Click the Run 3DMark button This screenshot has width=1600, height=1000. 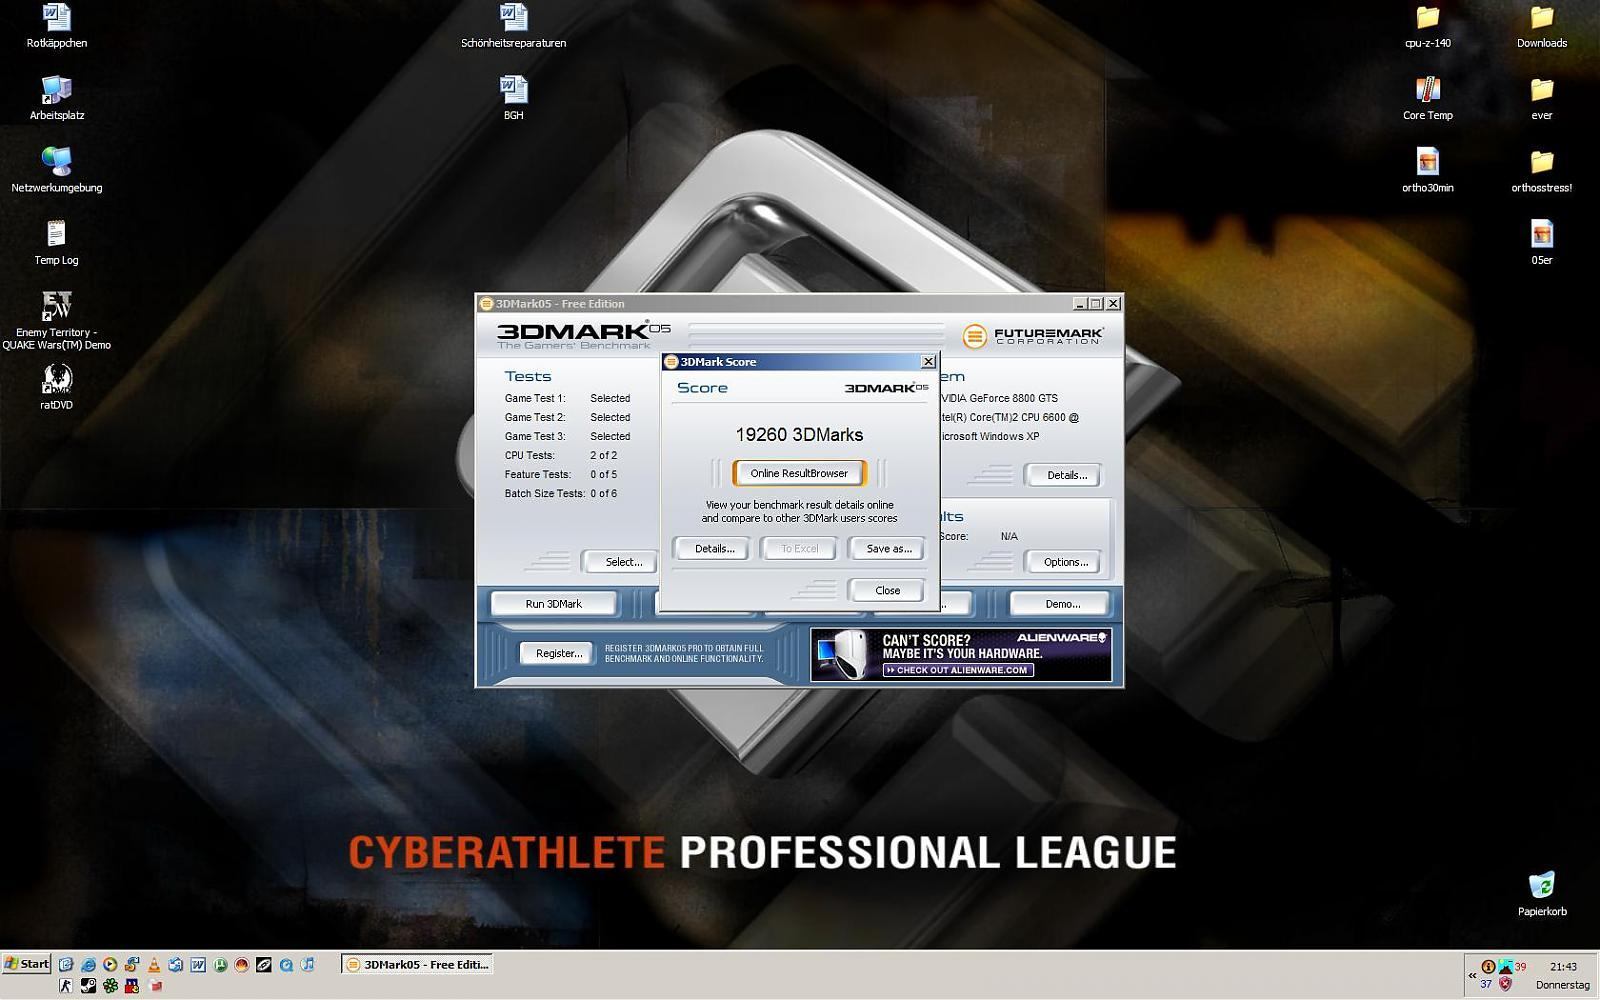(x=554, y=604)
